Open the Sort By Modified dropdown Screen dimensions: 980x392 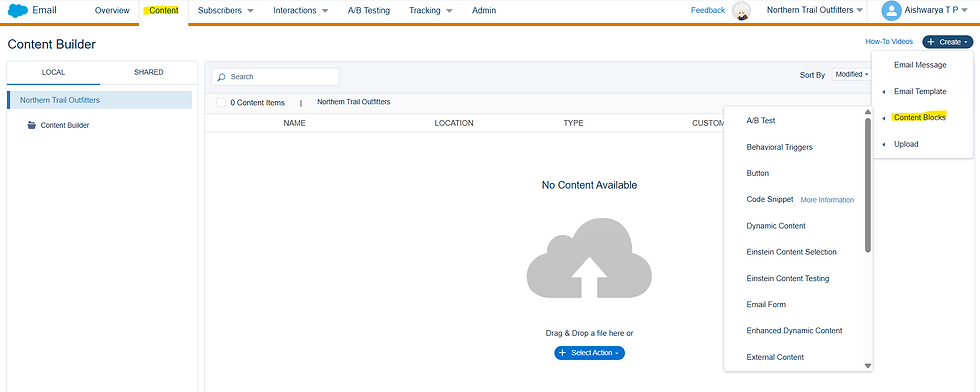click(852, 74)
